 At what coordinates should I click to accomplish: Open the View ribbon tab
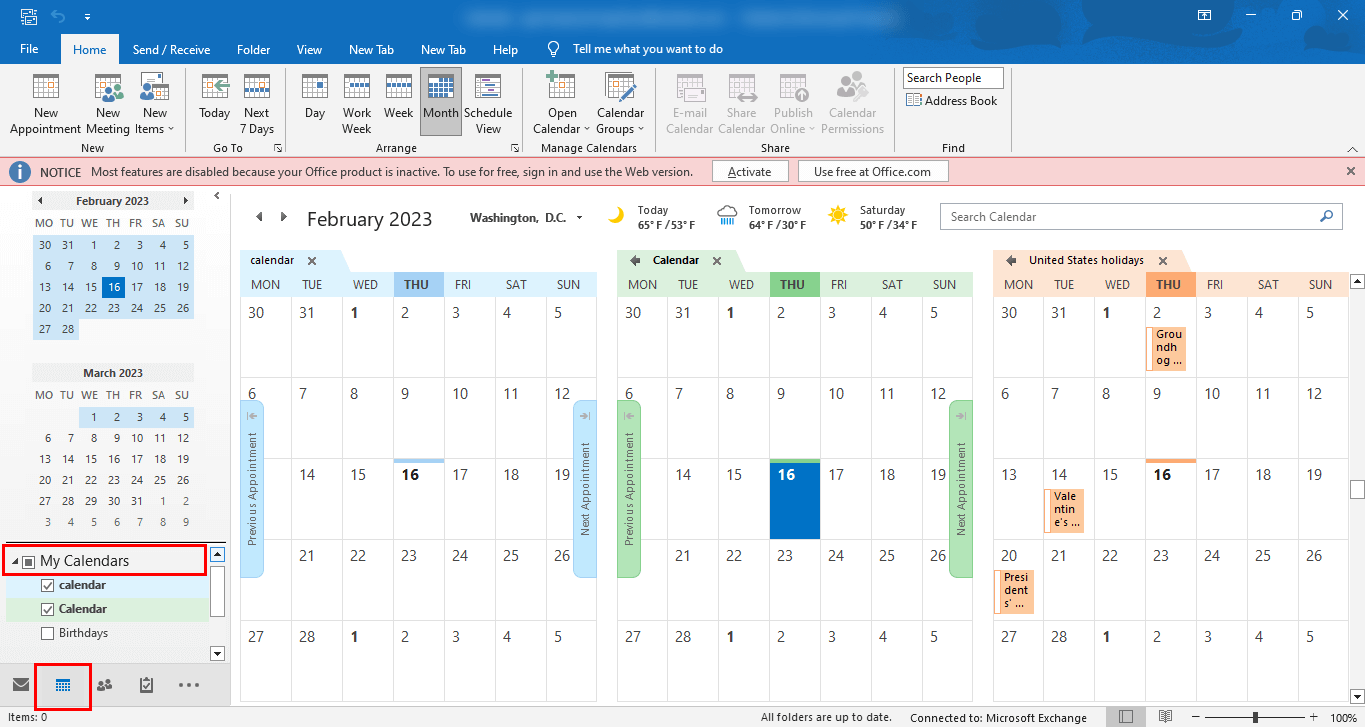[x=309, y=49]
